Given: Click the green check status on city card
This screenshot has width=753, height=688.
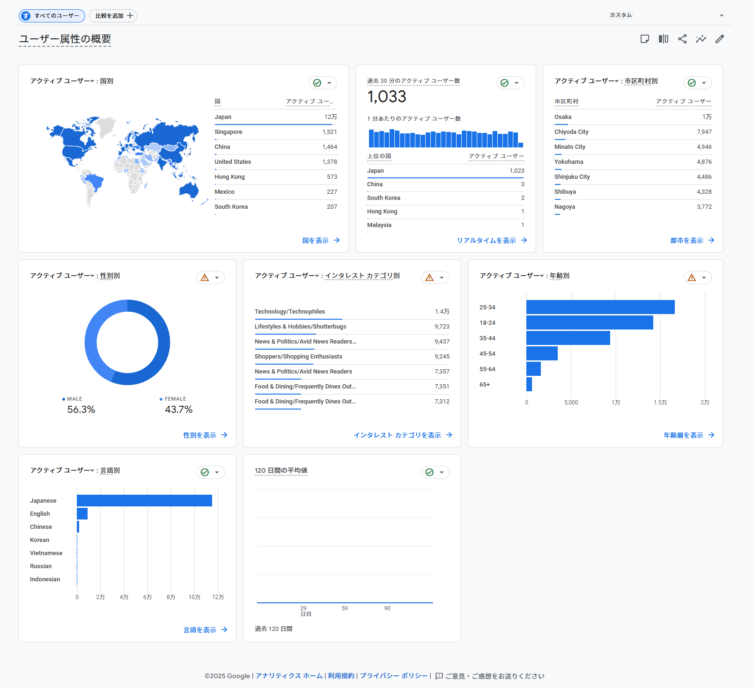Looking at the screenshot, I should coord(692,83).
